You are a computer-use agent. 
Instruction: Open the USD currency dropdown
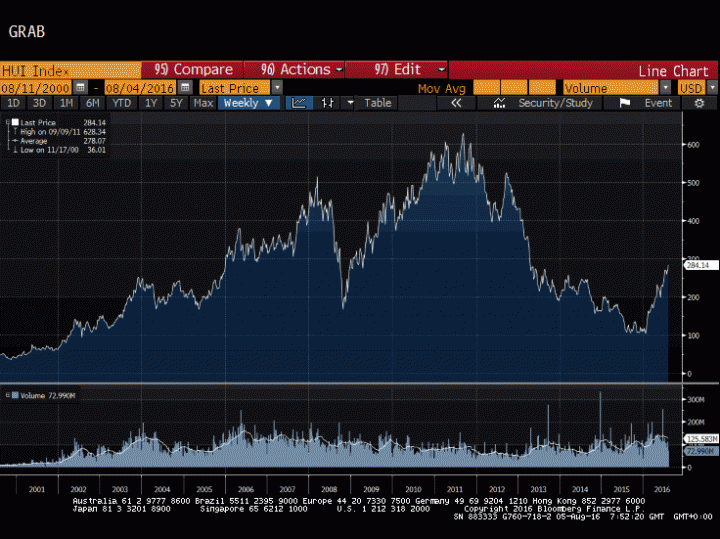click(712, 88)
